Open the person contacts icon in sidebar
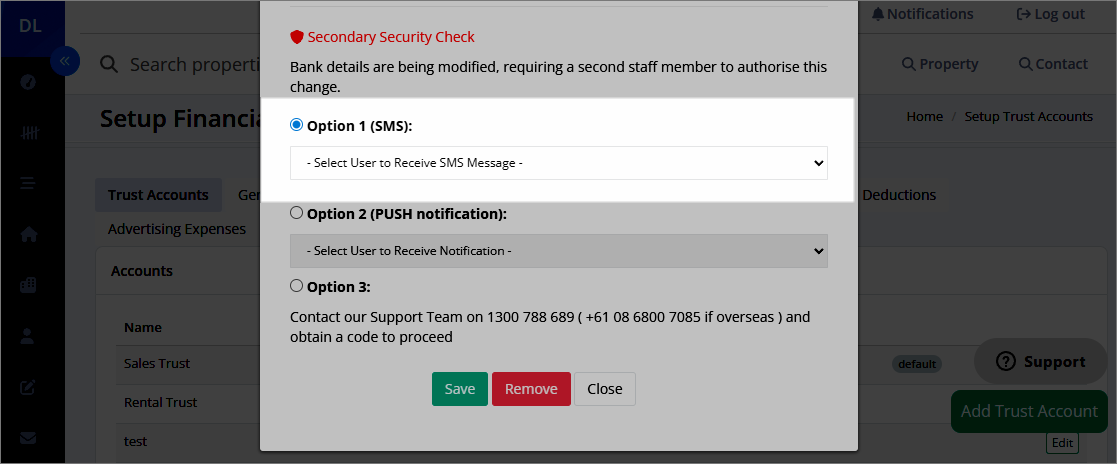Image resolution: width=1117 pixels, height=464 pixels. click(28, 336)
